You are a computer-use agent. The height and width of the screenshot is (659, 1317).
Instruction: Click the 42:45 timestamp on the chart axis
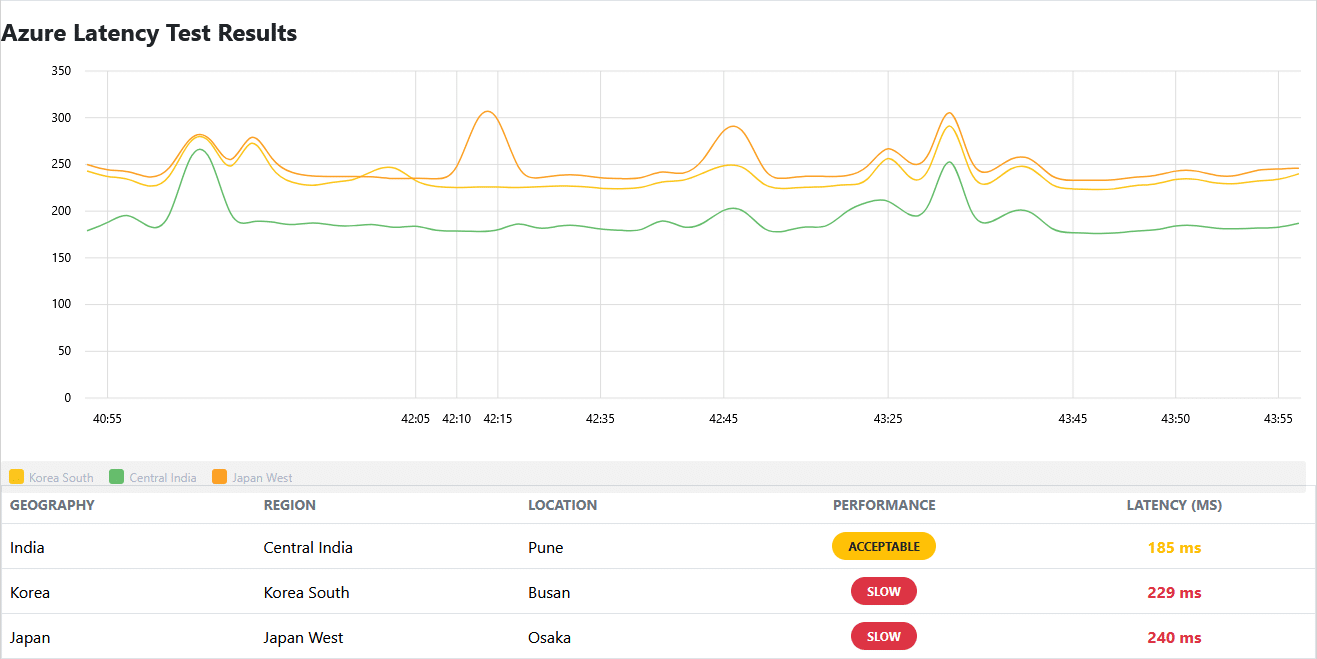[x=725, y=419]
